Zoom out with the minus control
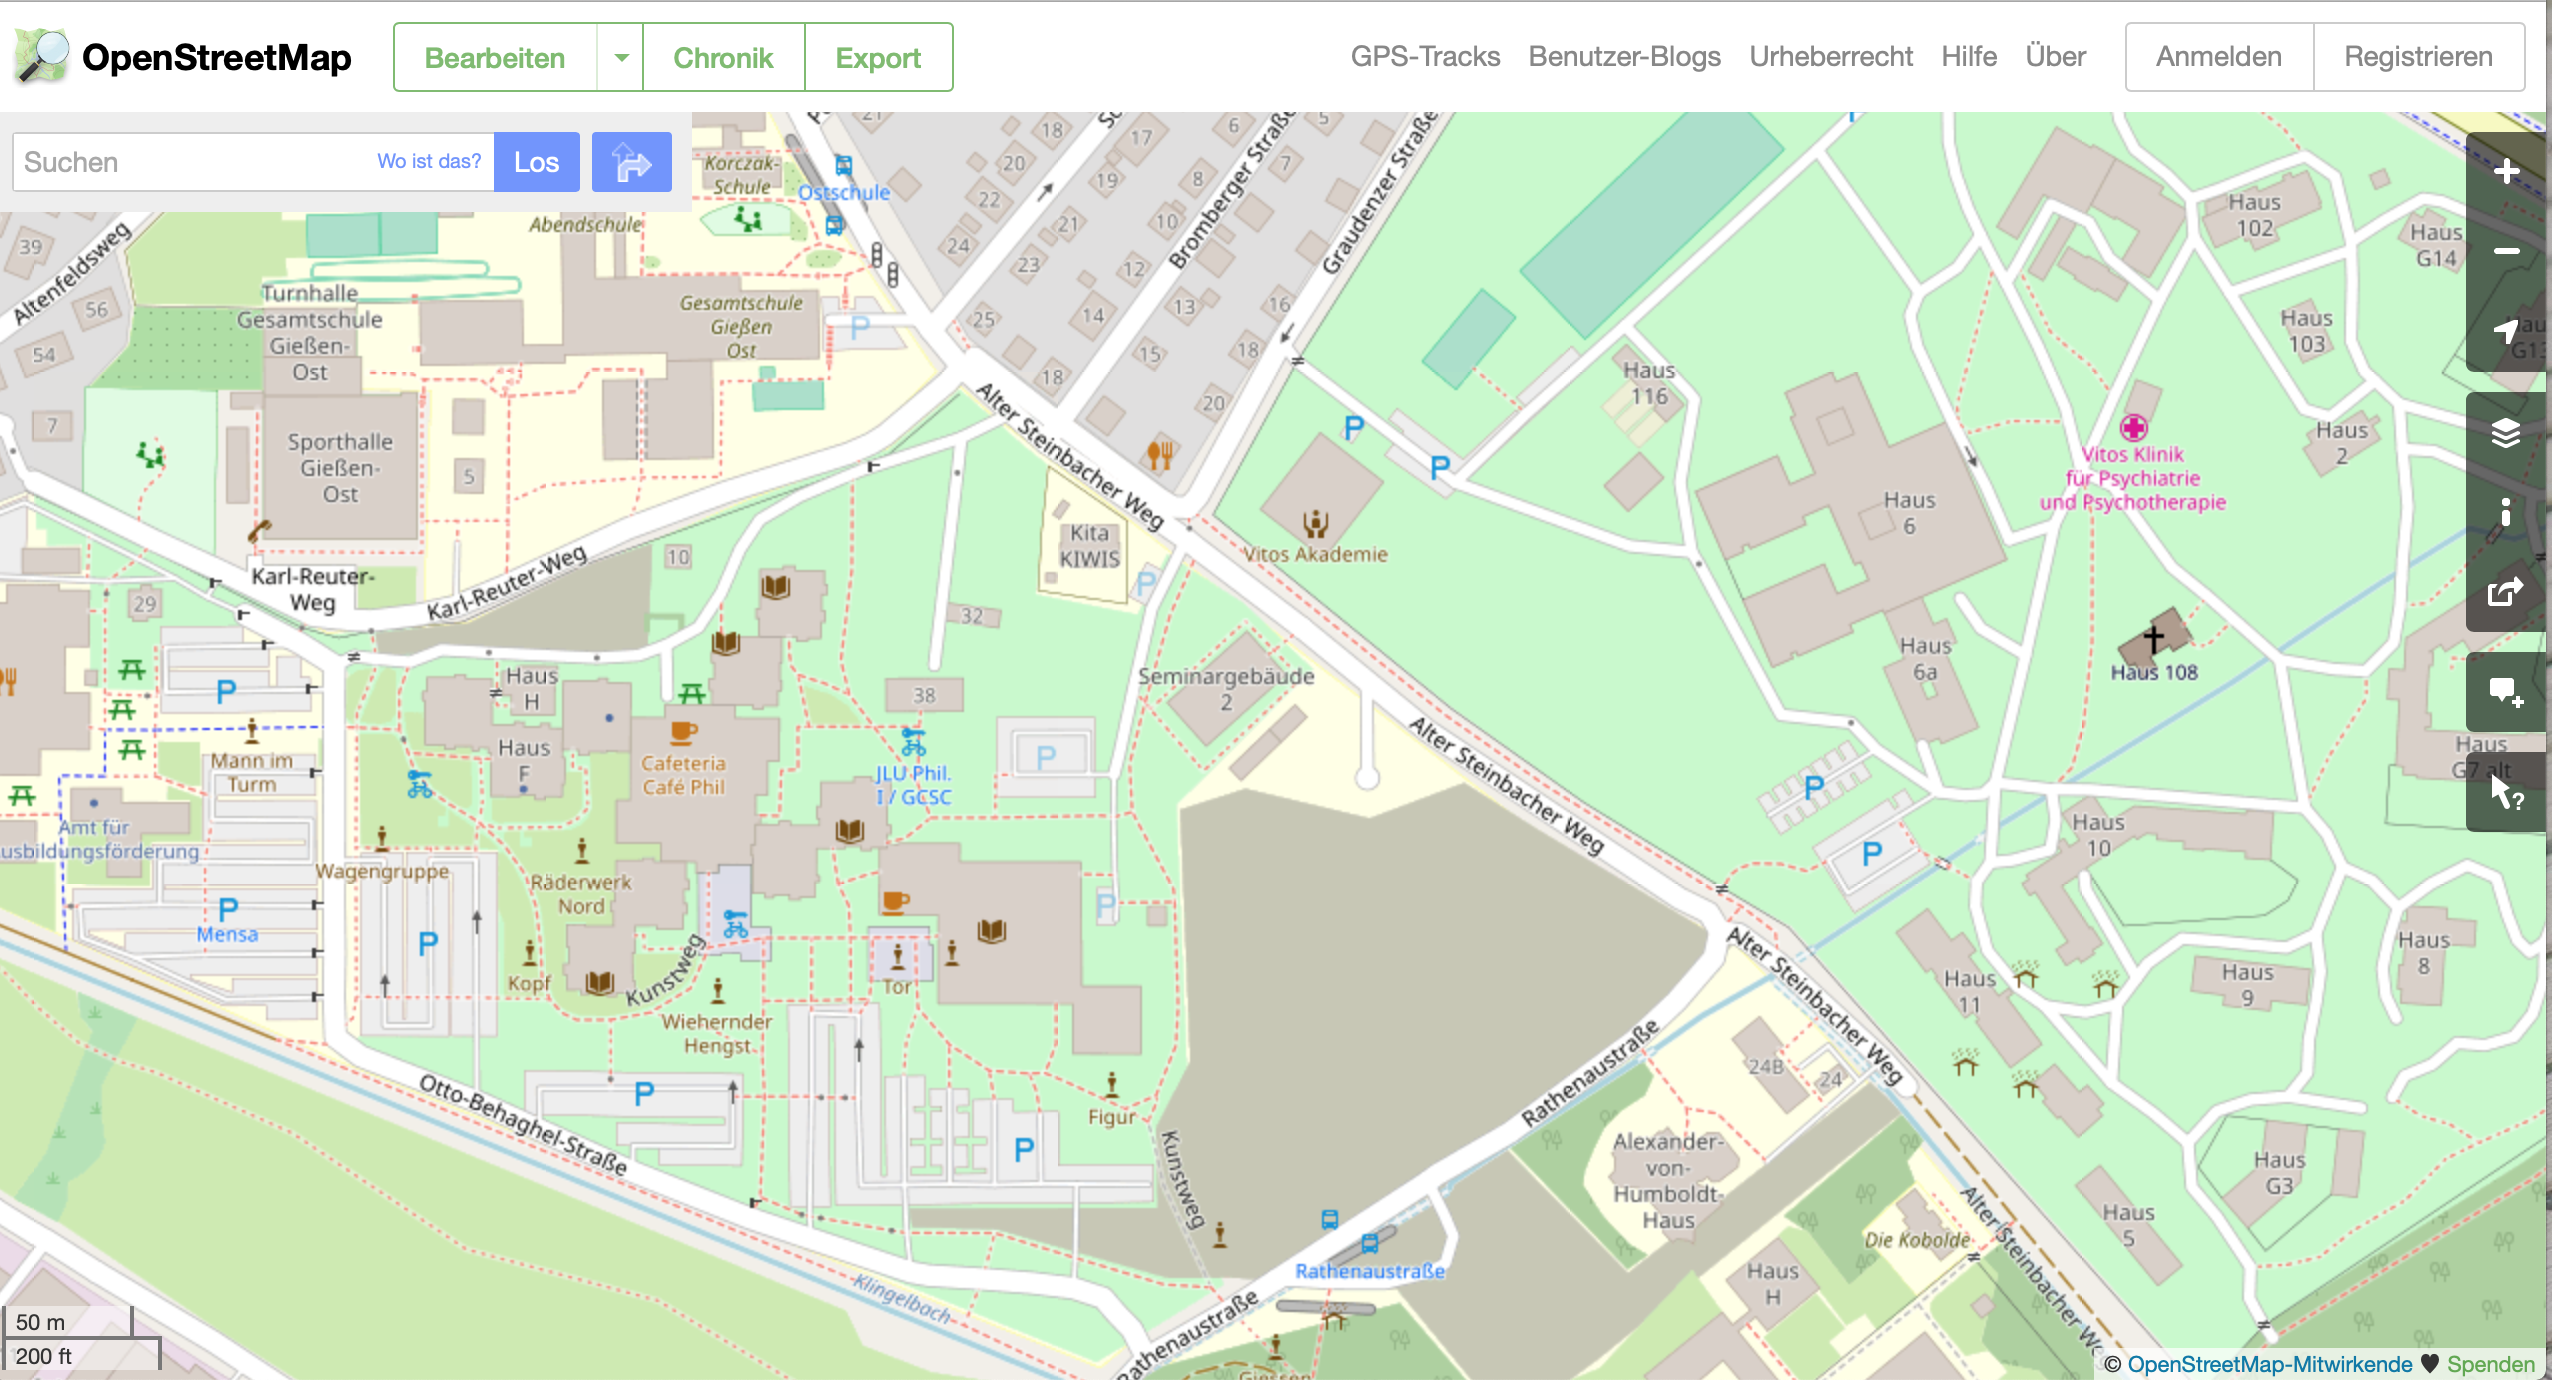 coord(2506,251)
